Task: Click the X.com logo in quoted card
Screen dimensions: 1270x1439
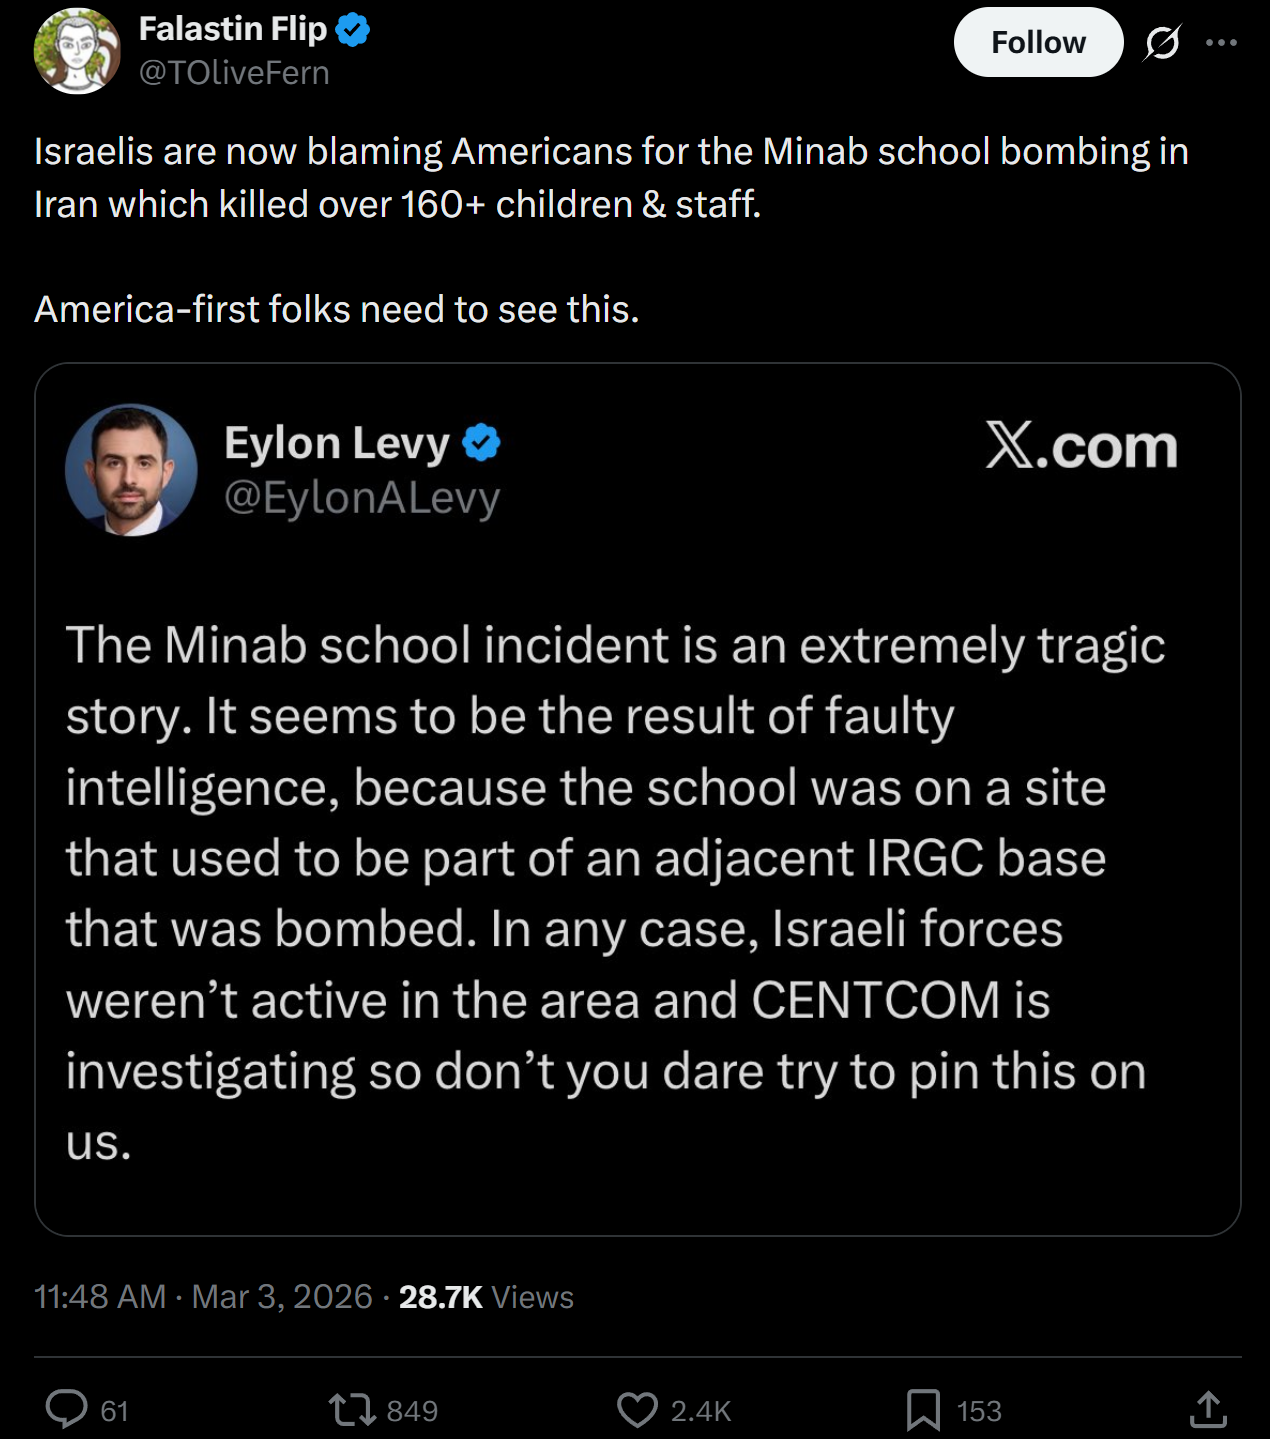Action: pos(1081,446)
